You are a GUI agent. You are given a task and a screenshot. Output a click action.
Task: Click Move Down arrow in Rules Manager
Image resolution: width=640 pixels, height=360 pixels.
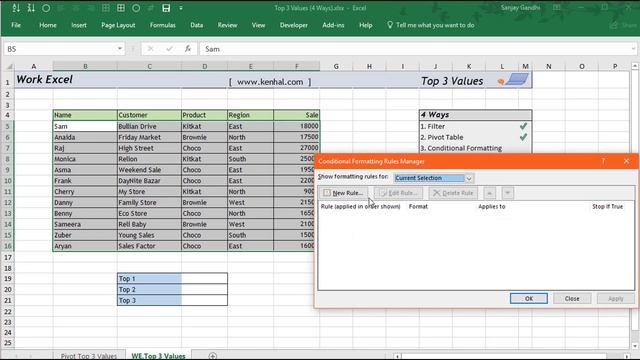tap(507, 193)
